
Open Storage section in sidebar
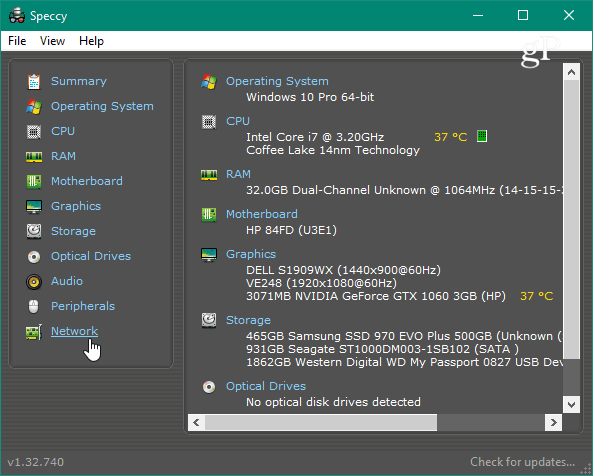(x=73, y=231)
